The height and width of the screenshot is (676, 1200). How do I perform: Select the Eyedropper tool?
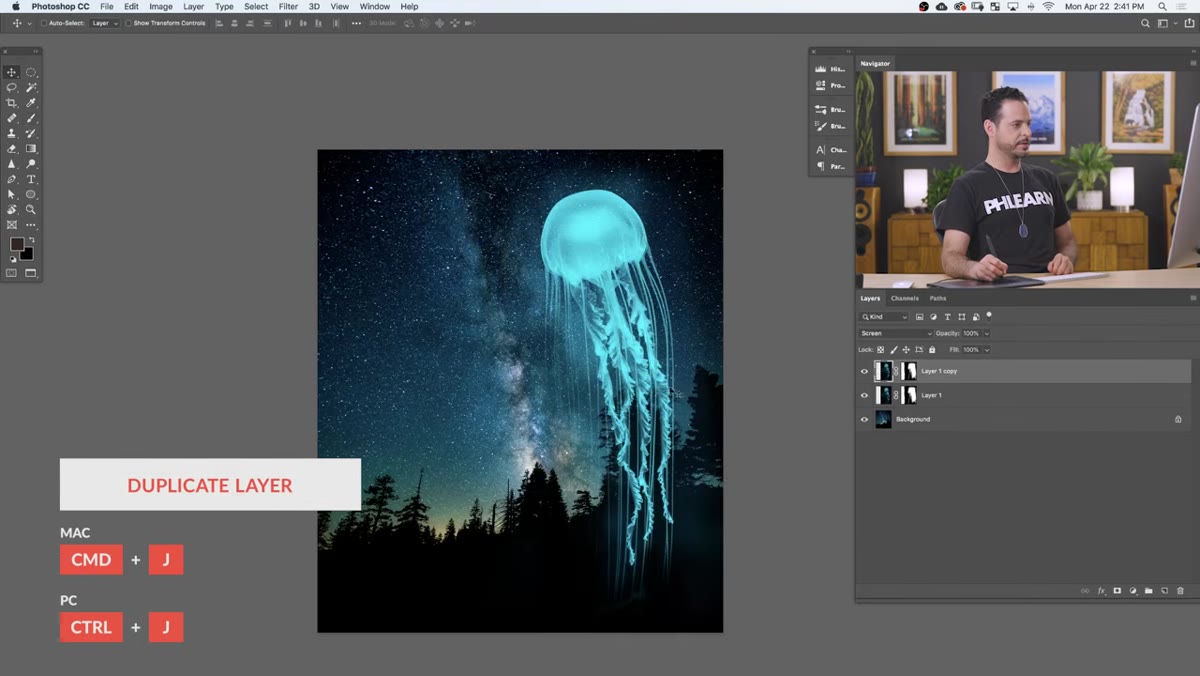point(31,103)
